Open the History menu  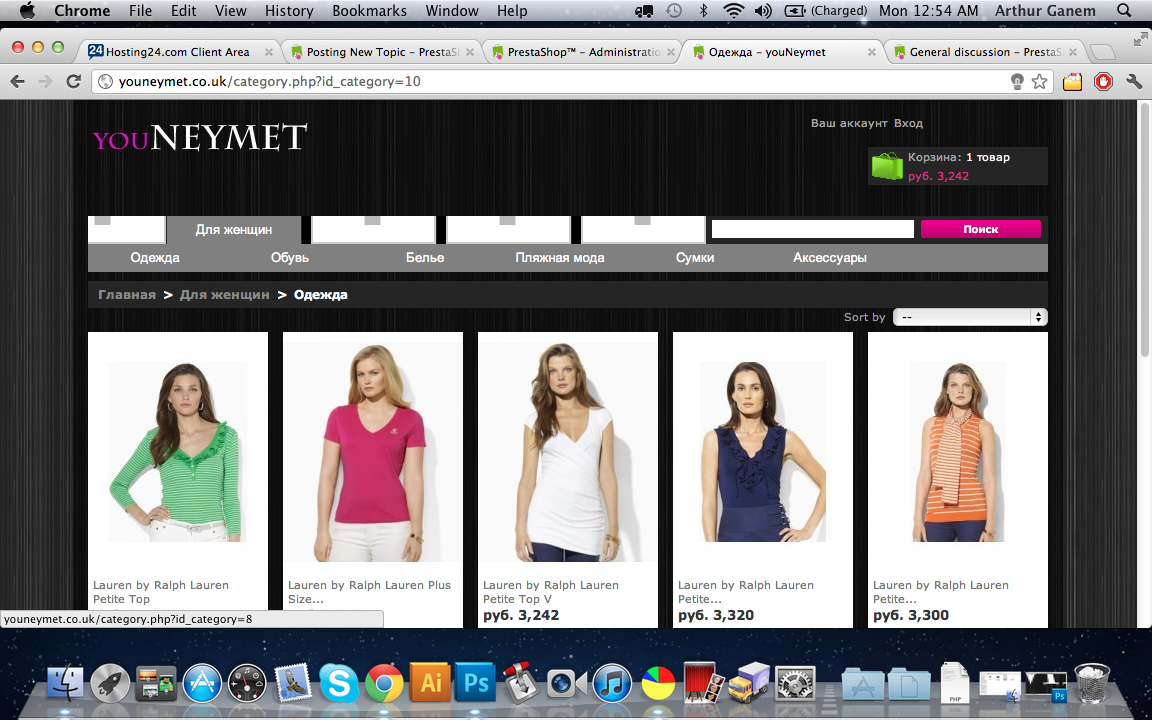[289, 10]
